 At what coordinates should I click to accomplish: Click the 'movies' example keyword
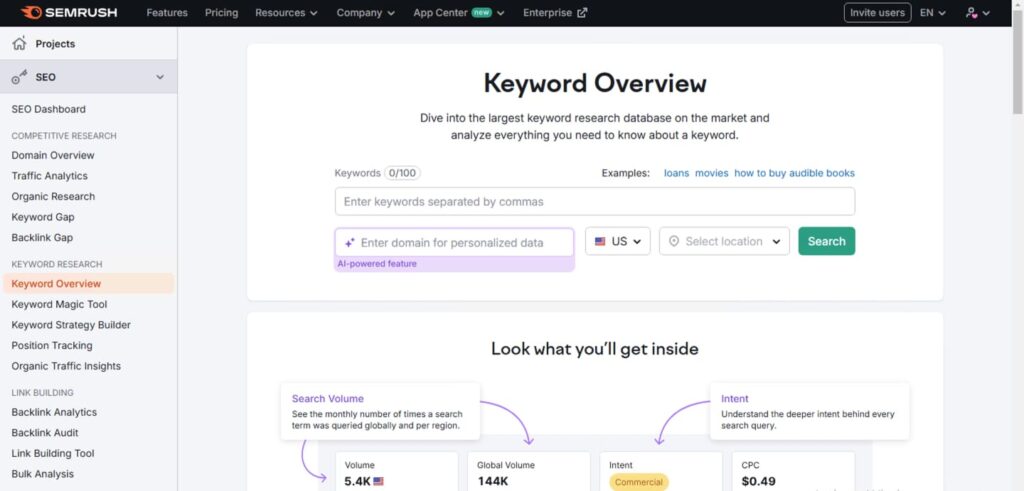(x=711, y=173)
